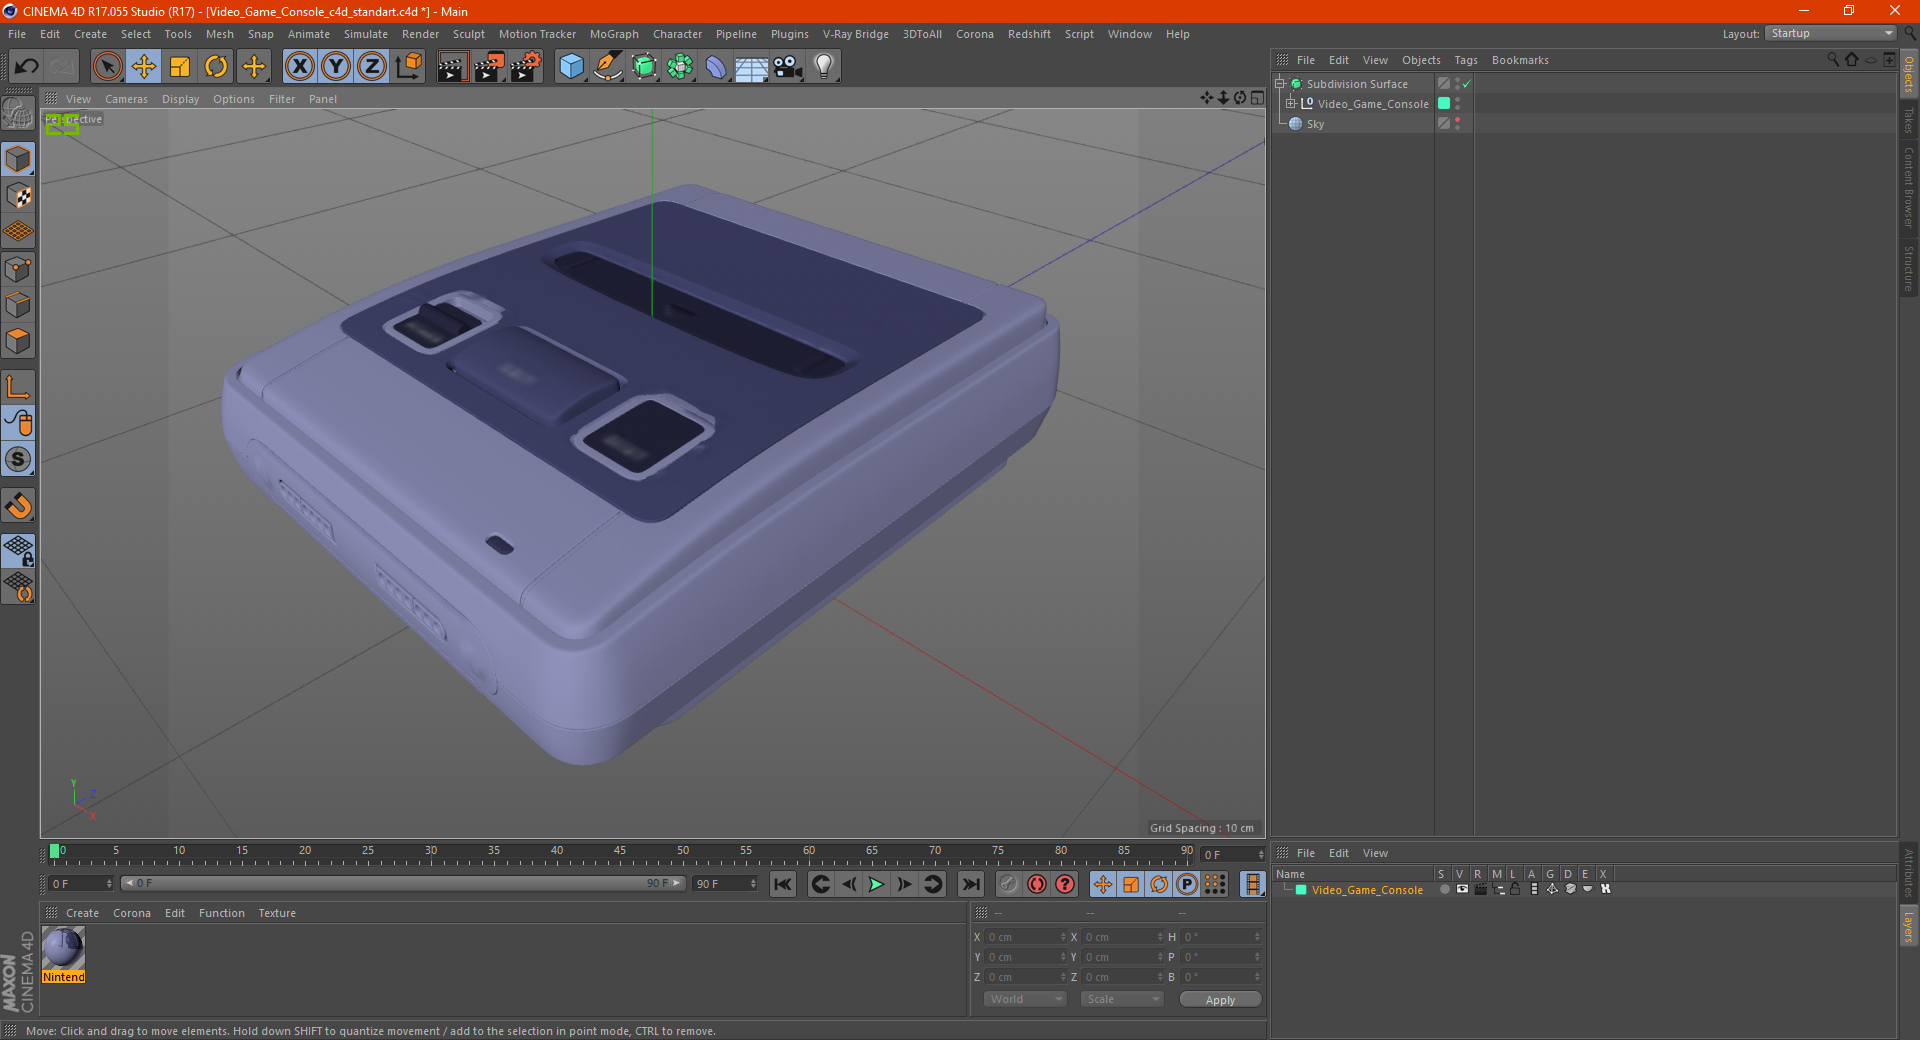
Task: Expand the Video_Game_Console object node
Action: pos(1290,103)
